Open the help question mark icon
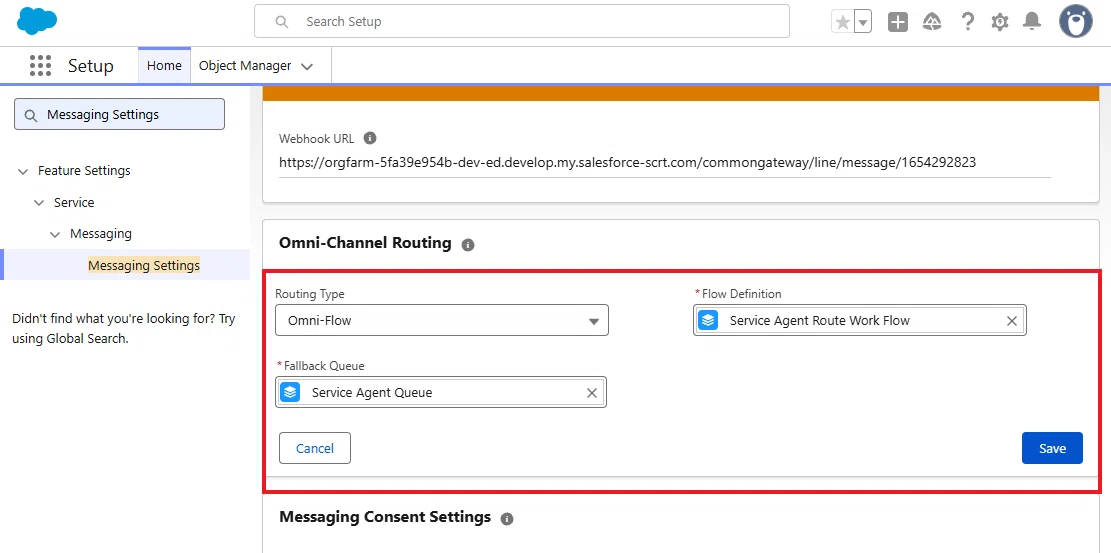Viewport: 1111px width, 553px height. (967, 22)
